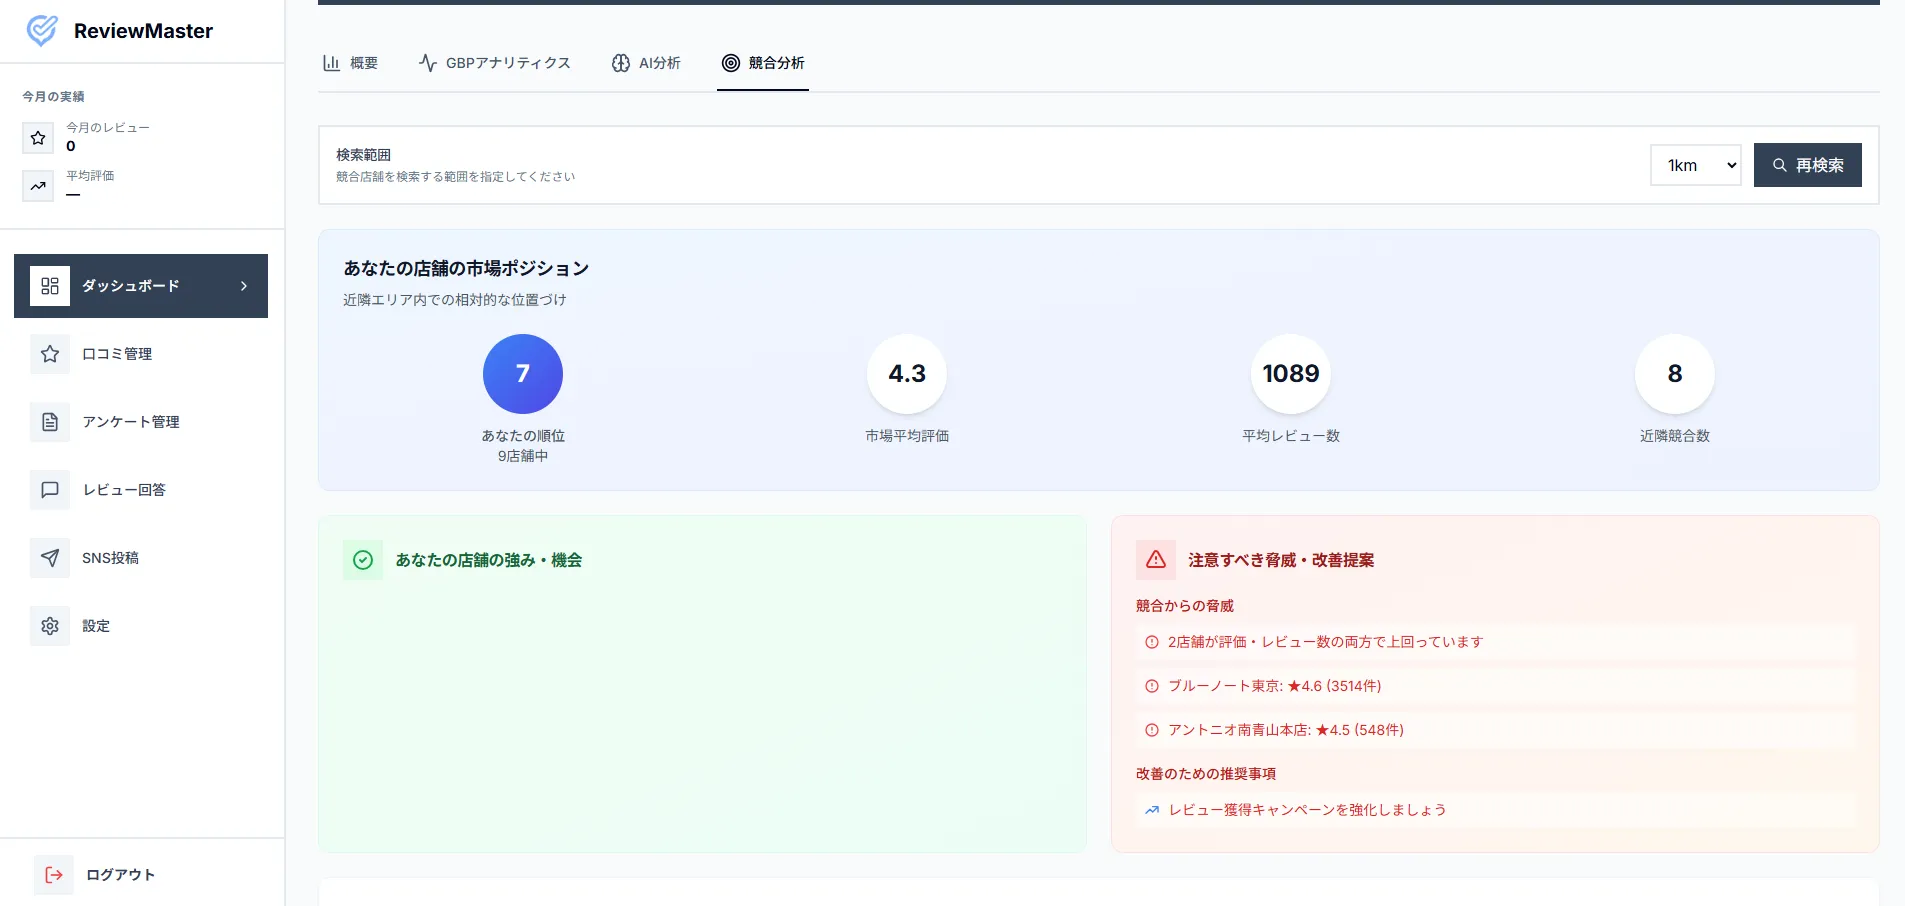The height and width of the screenshot is (906, 1905).
Task: Open the 1km search range dropdown
Action: pyautogui.click(x=1696, y=165)
